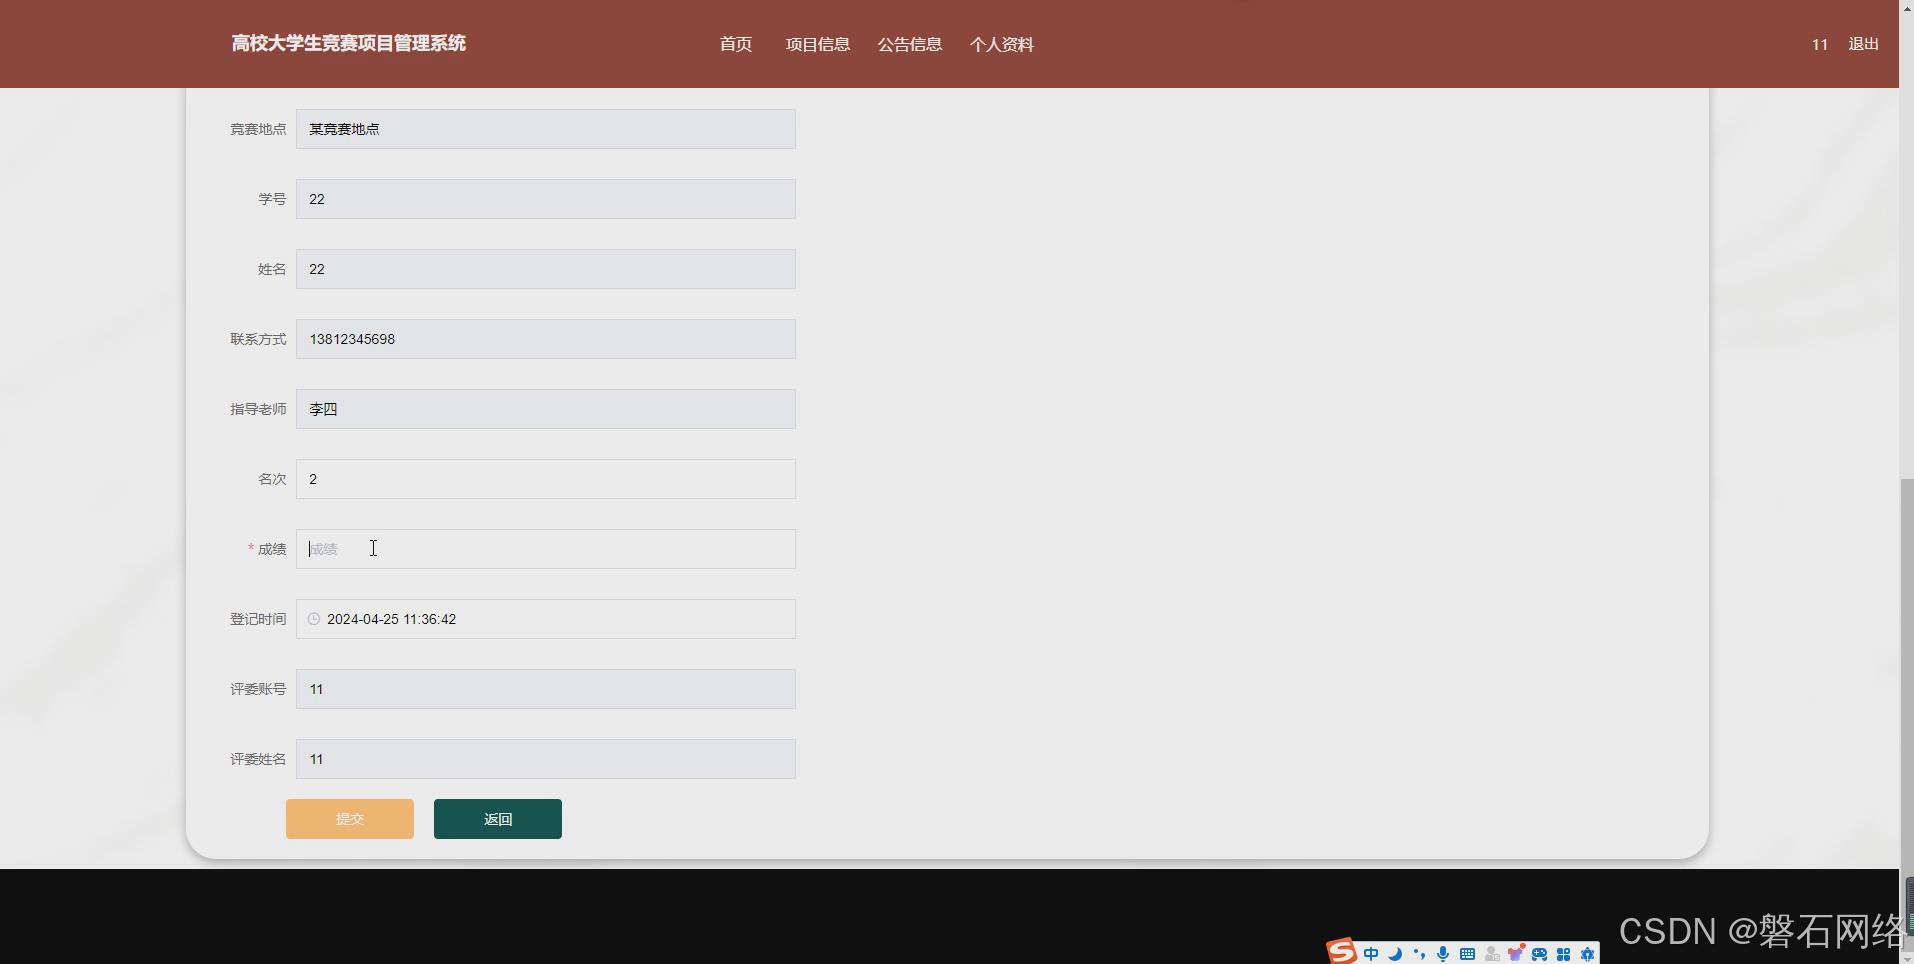The width and height of the screenshot is (1914, 964).
Task: Click the clock icon in 登记时间 field
Action: click(x=314, y=619)
